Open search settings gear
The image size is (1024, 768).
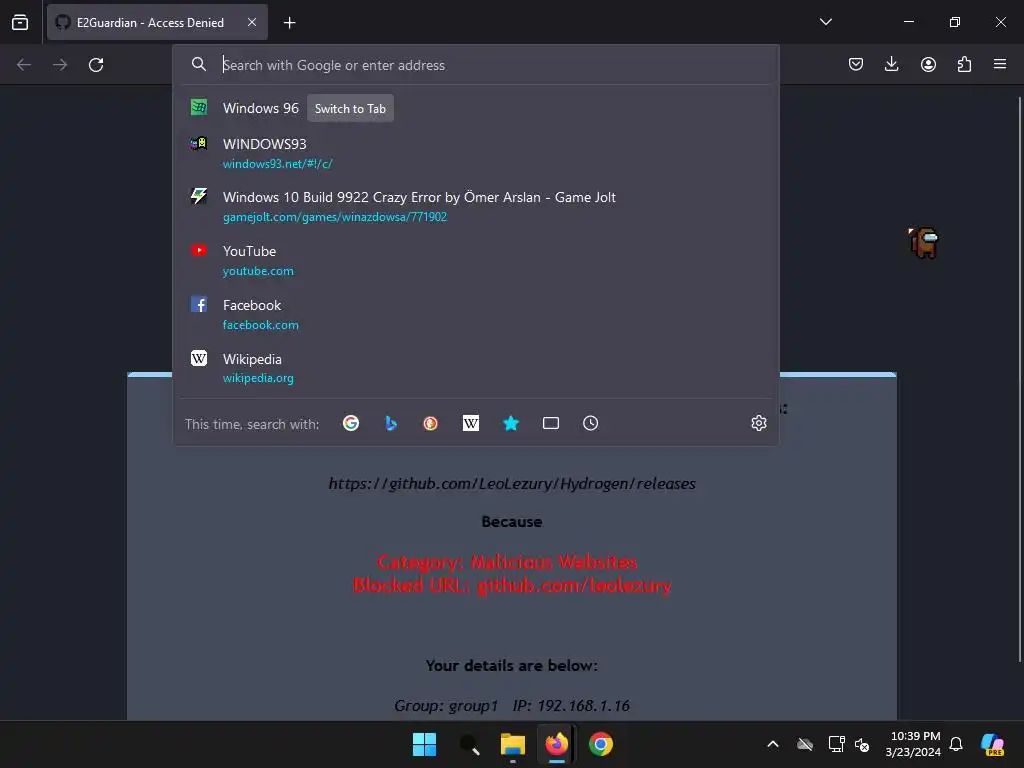[758, 423]
